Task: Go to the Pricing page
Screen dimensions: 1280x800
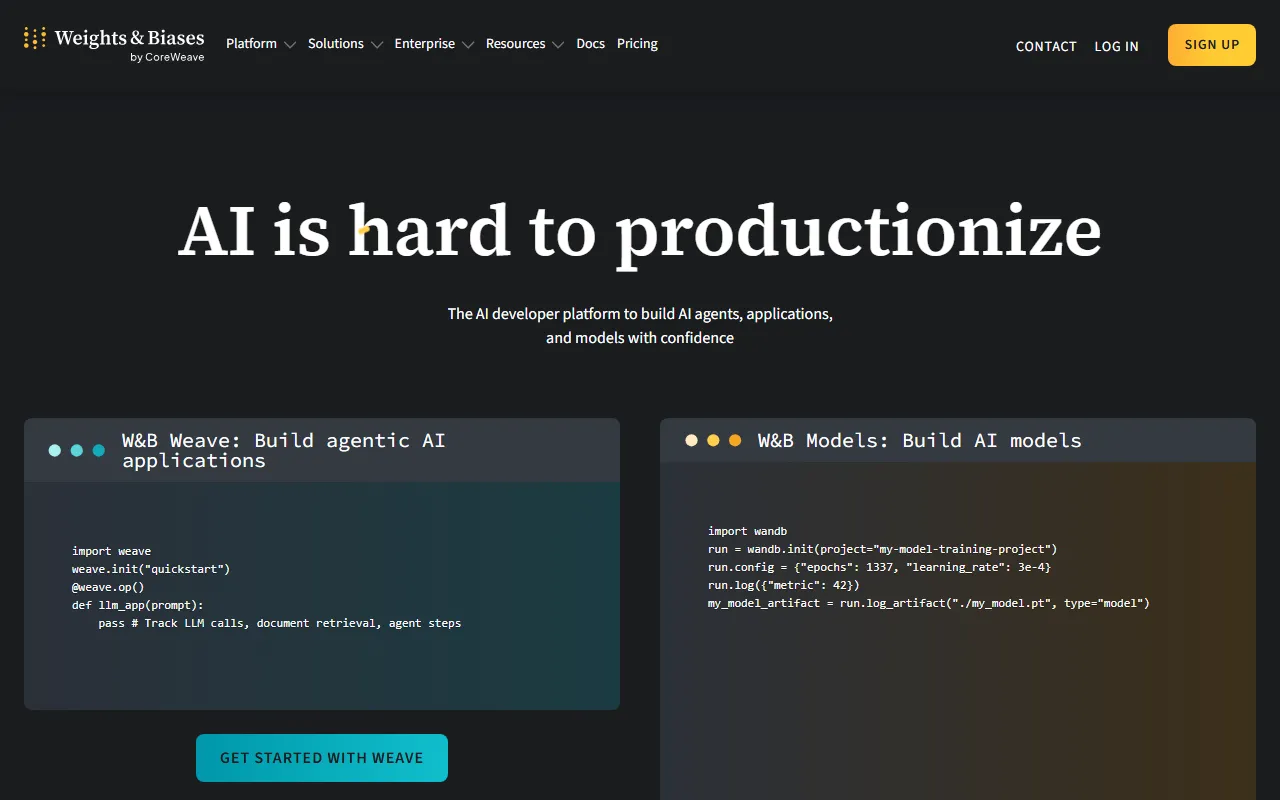Action: point(637,44)
